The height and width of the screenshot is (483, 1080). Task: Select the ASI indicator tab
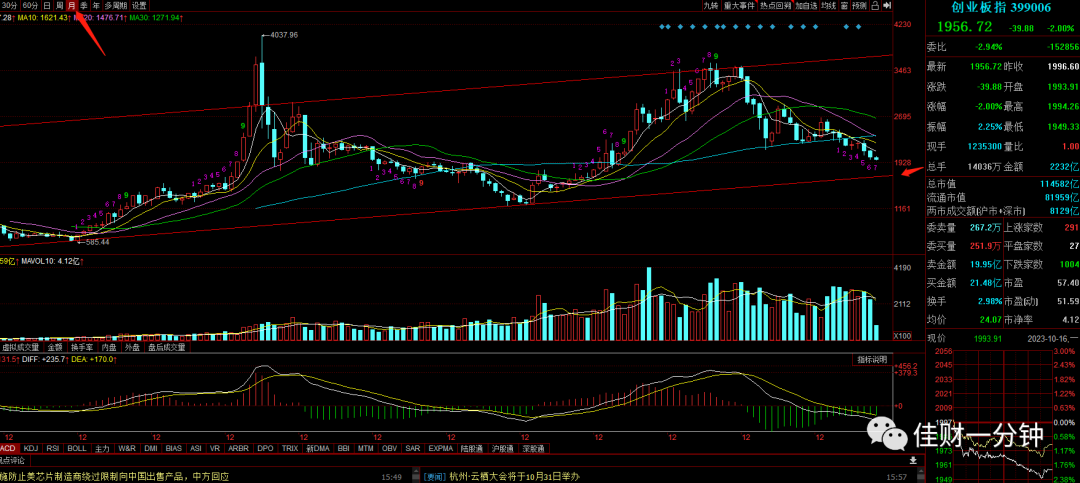point(196,449)
